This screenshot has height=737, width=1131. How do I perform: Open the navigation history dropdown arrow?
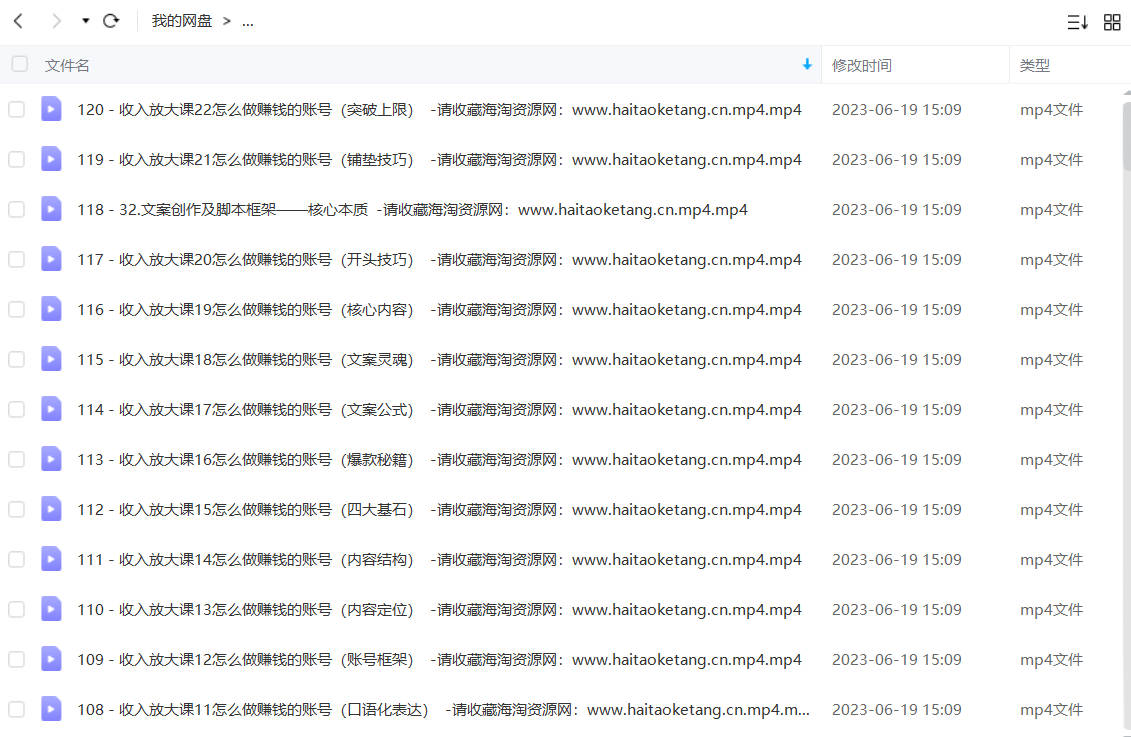[85, 21]
